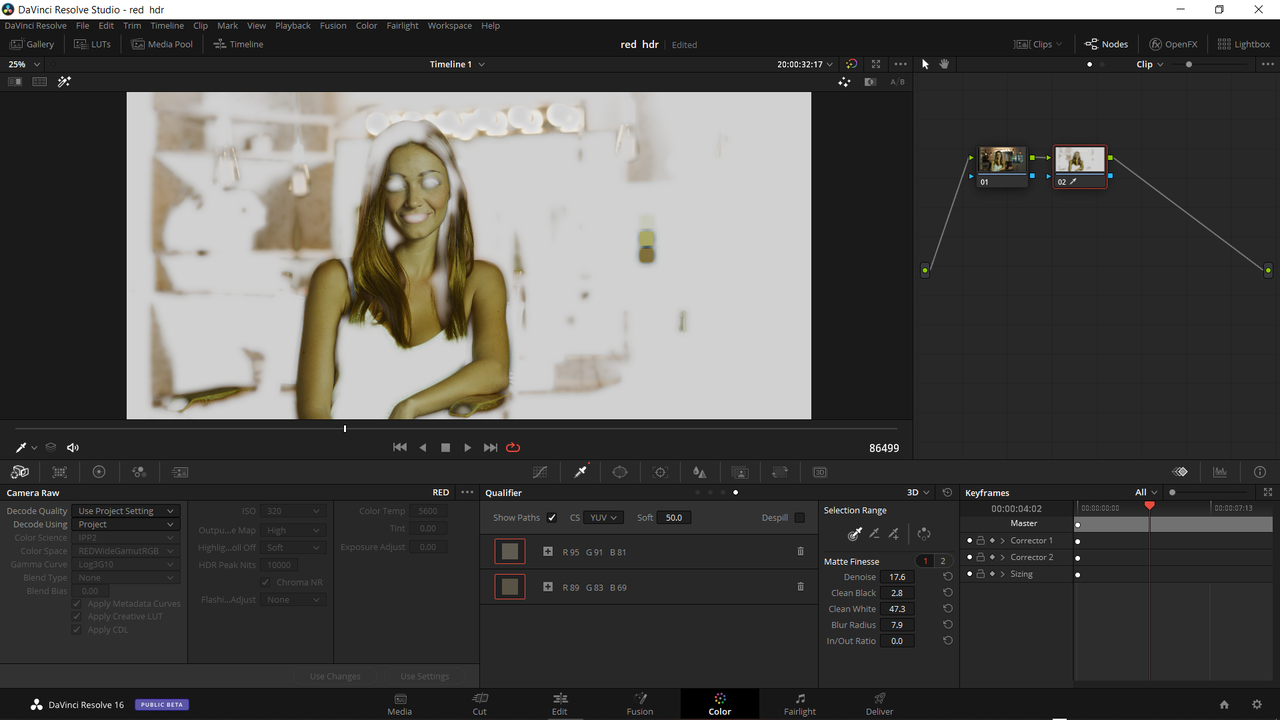Viewport: 1280px width, 720px height.
Task: Reset the Denoise value
Action: (x=948, y=577)
